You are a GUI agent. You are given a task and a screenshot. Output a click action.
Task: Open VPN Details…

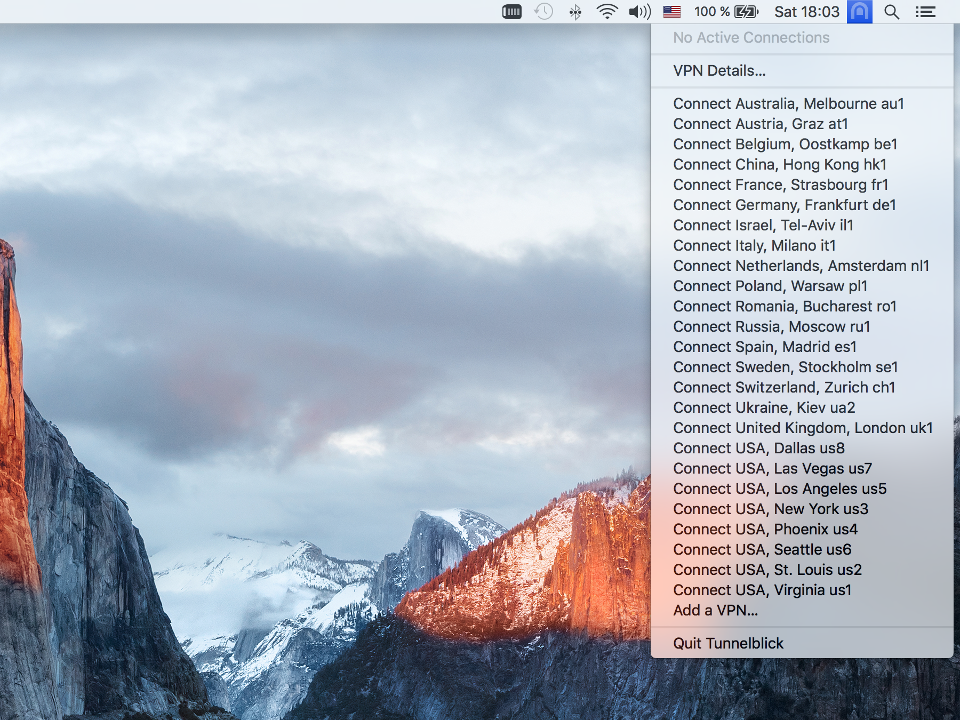(x=802, y=70)
